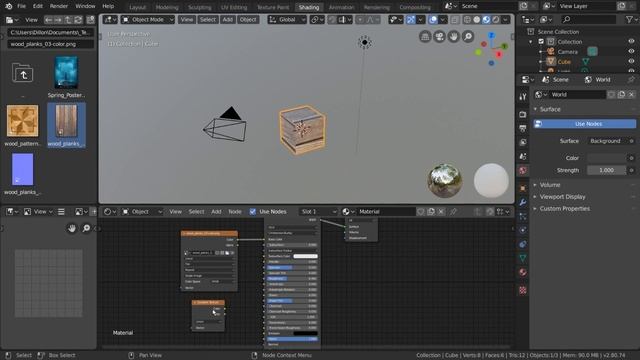Viewport: 640px width, 360px height.
Task: Click the Use Nodes button in World panel
Action: 584,124
